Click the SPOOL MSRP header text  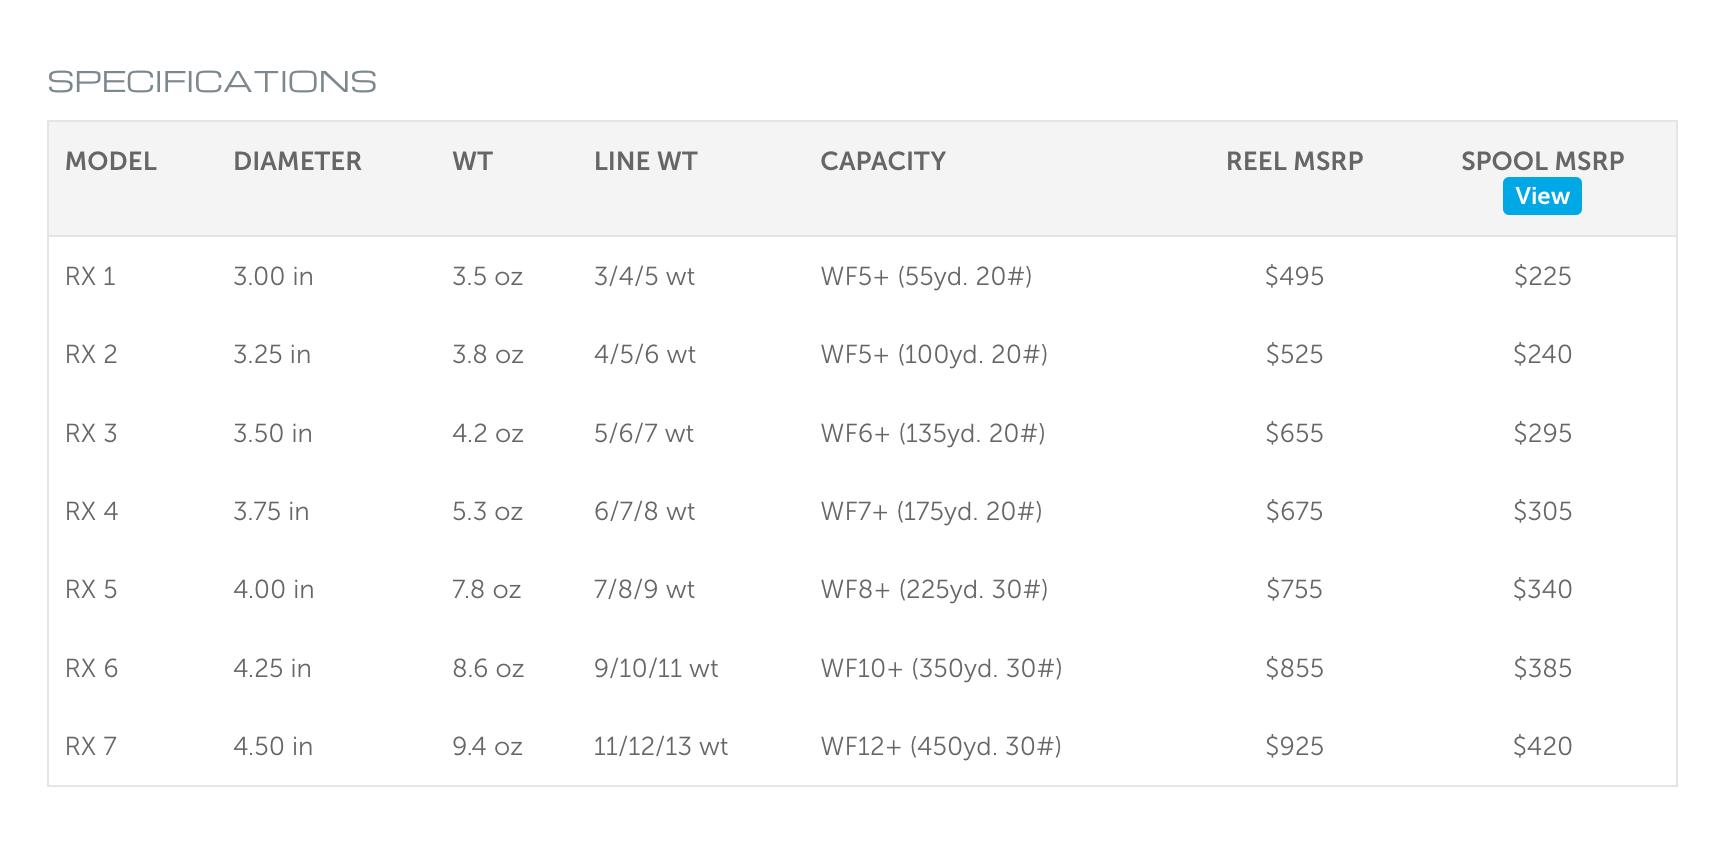pos(1541,161)
